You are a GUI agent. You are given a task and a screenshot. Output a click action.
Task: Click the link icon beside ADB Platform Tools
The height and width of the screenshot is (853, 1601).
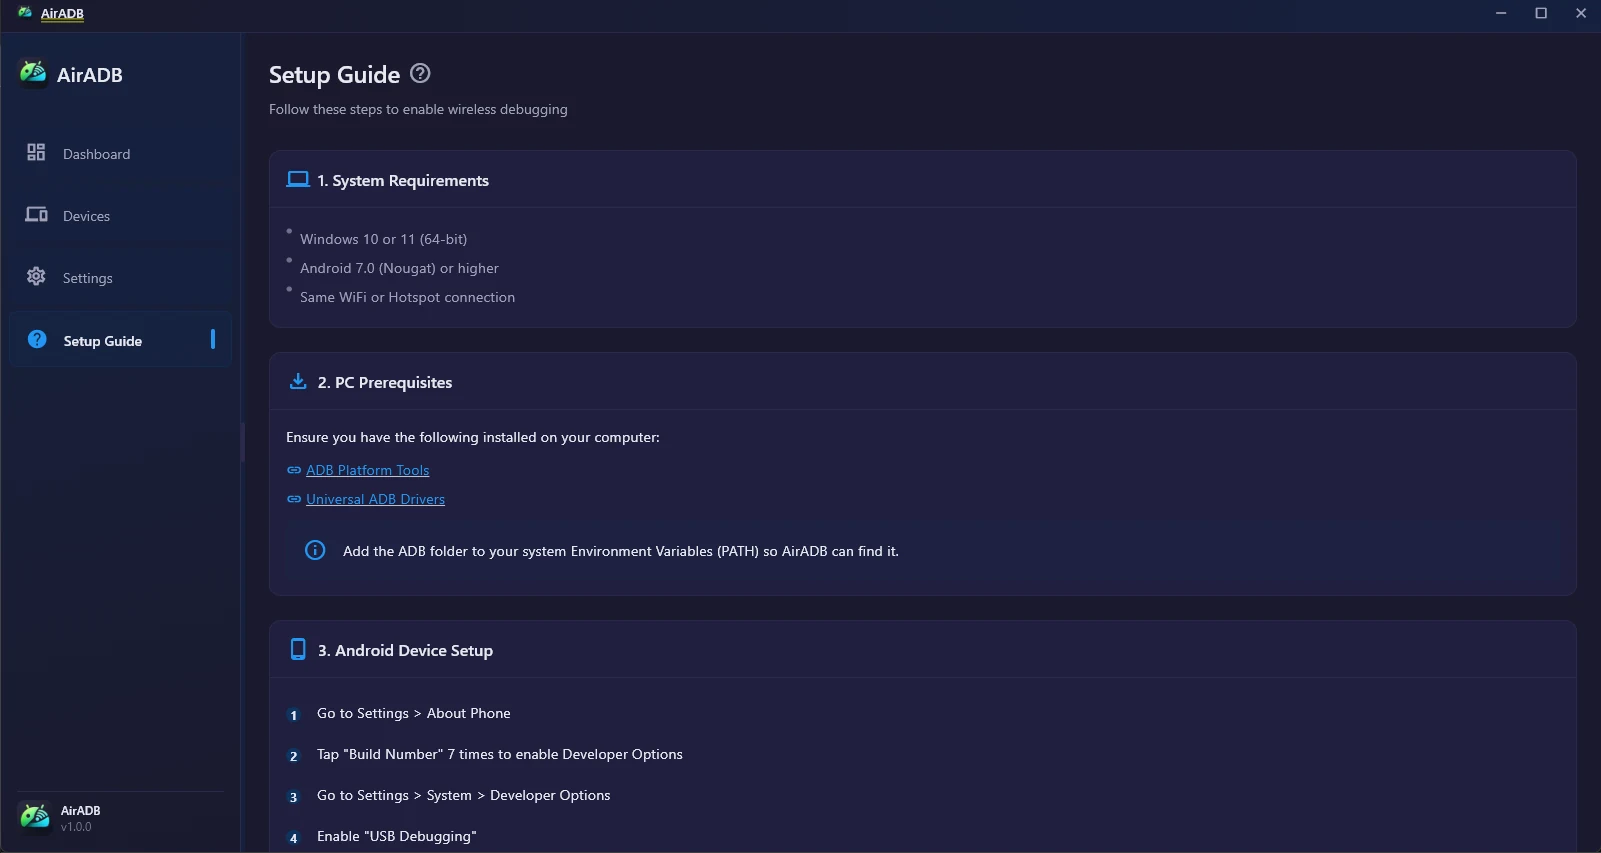click(x=294, y=470)
